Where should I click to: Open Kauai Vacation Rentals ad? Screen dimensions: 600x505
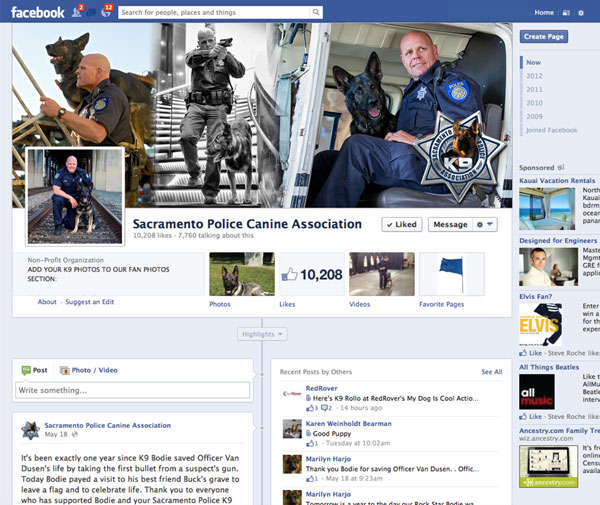(x=557, y=181)
